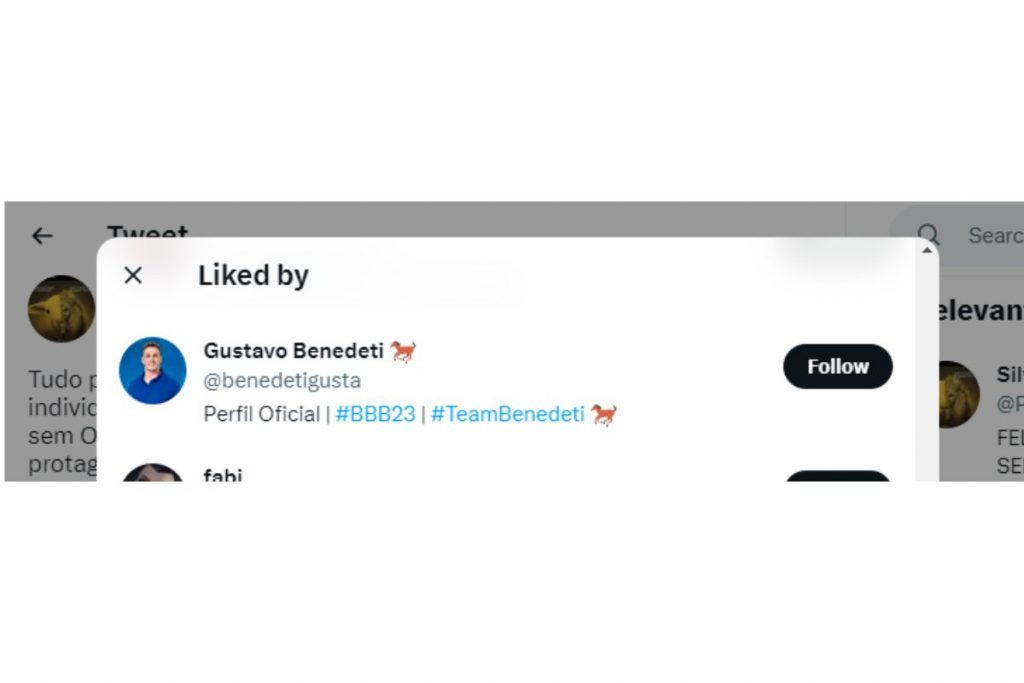
Task: Click the back arrow beside Tweet
Action: tap(41, 236)
